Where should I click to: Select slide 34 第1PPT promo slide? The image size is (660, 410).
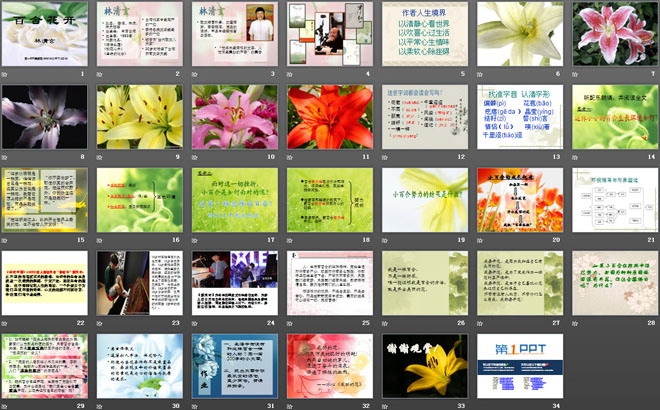point(520,366)
